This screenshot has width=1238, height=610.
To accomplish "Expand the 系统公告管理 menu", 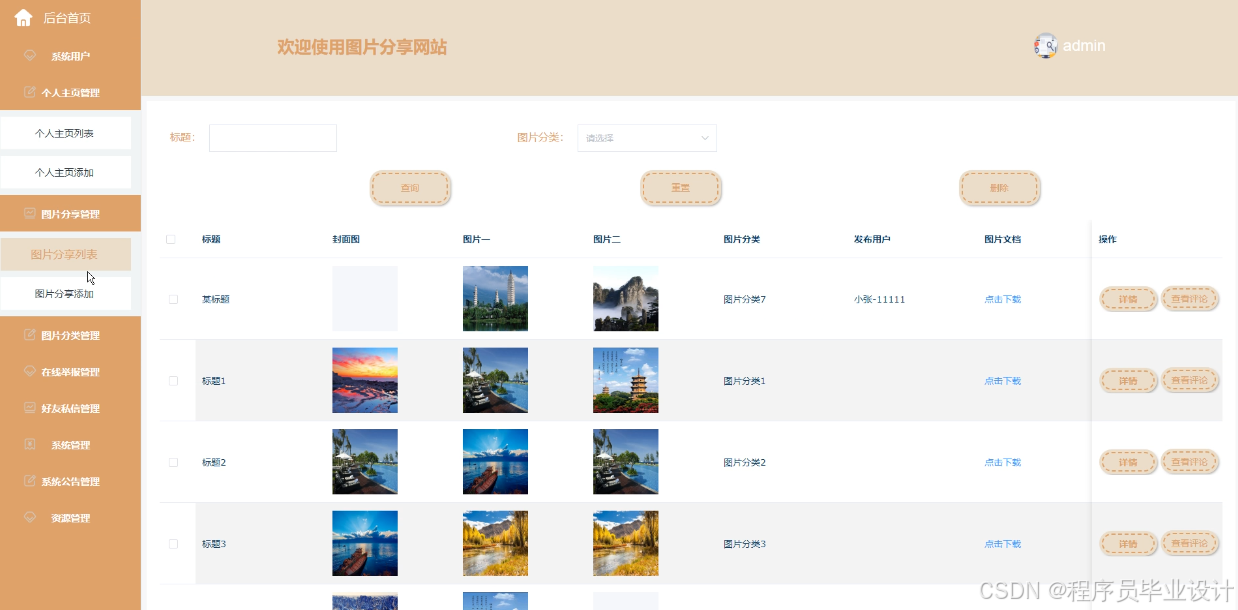I will [70, 481].
